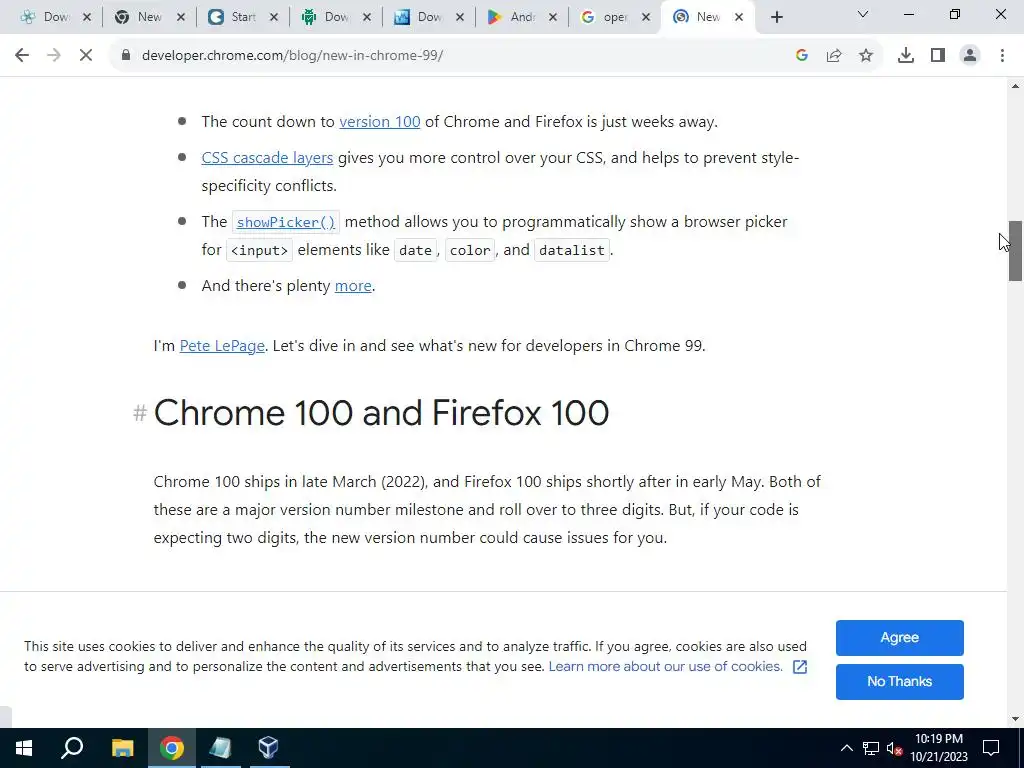This screenshot has height=768, width=1024.
Task: Click the Google icon in address bar
Action: click(x=802, y=56)
